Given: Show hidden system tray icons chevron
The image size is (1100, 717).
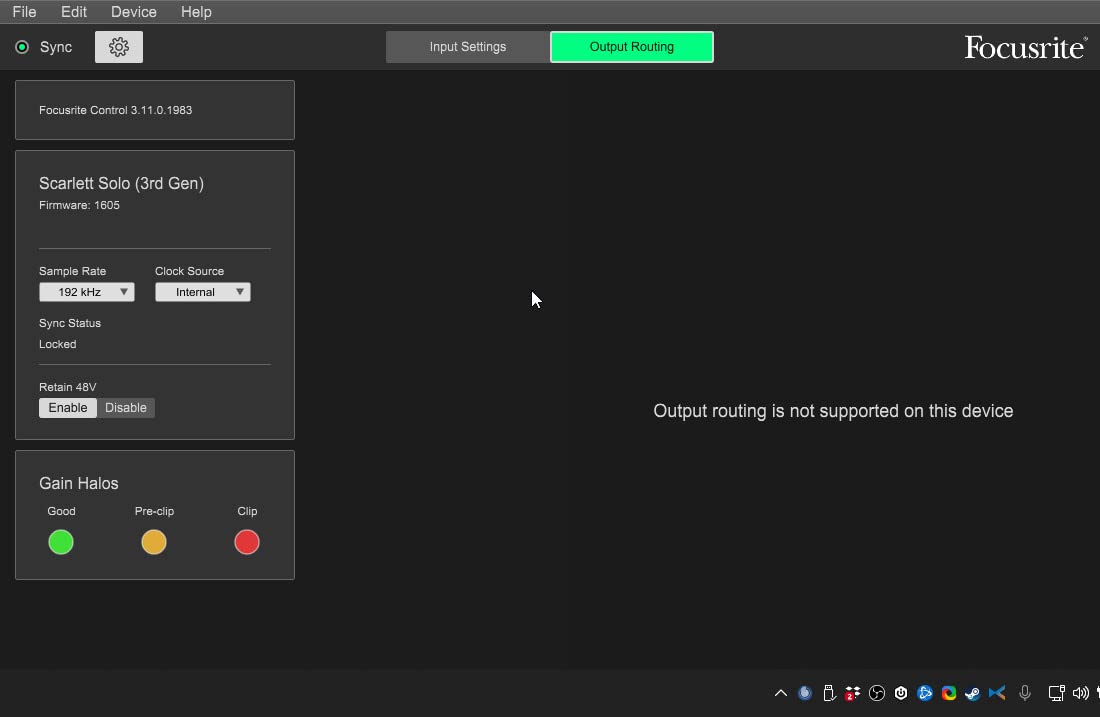Looking at the screenshot, I should click(781, 693).
